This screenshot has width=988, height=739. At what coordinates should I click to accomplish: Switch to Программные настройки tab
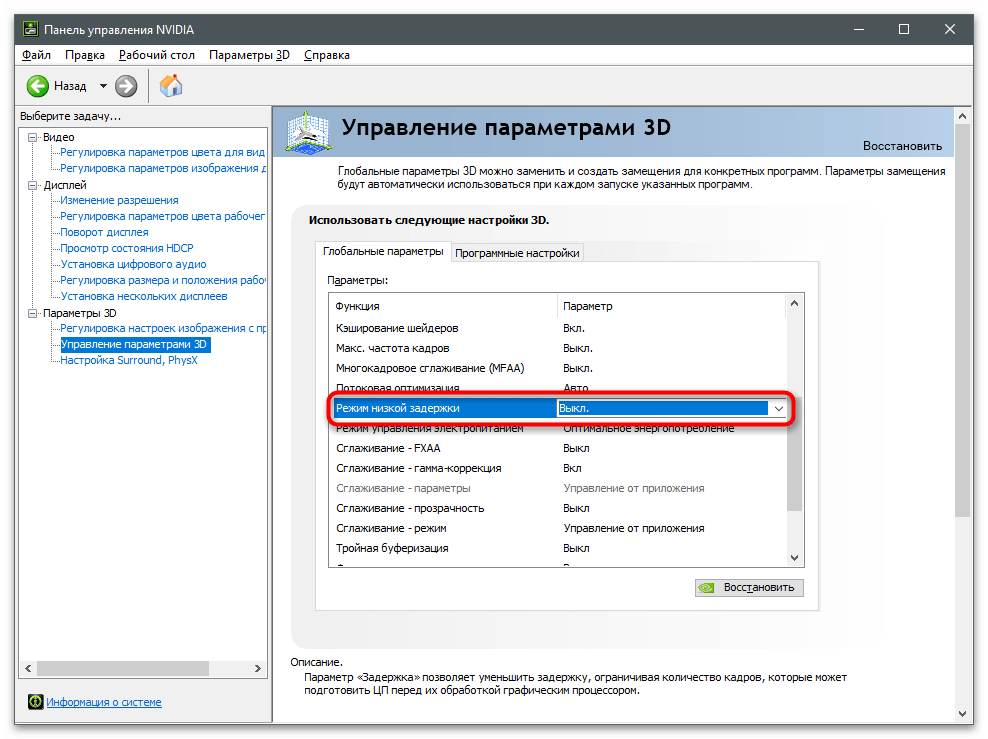click(517, 253)
